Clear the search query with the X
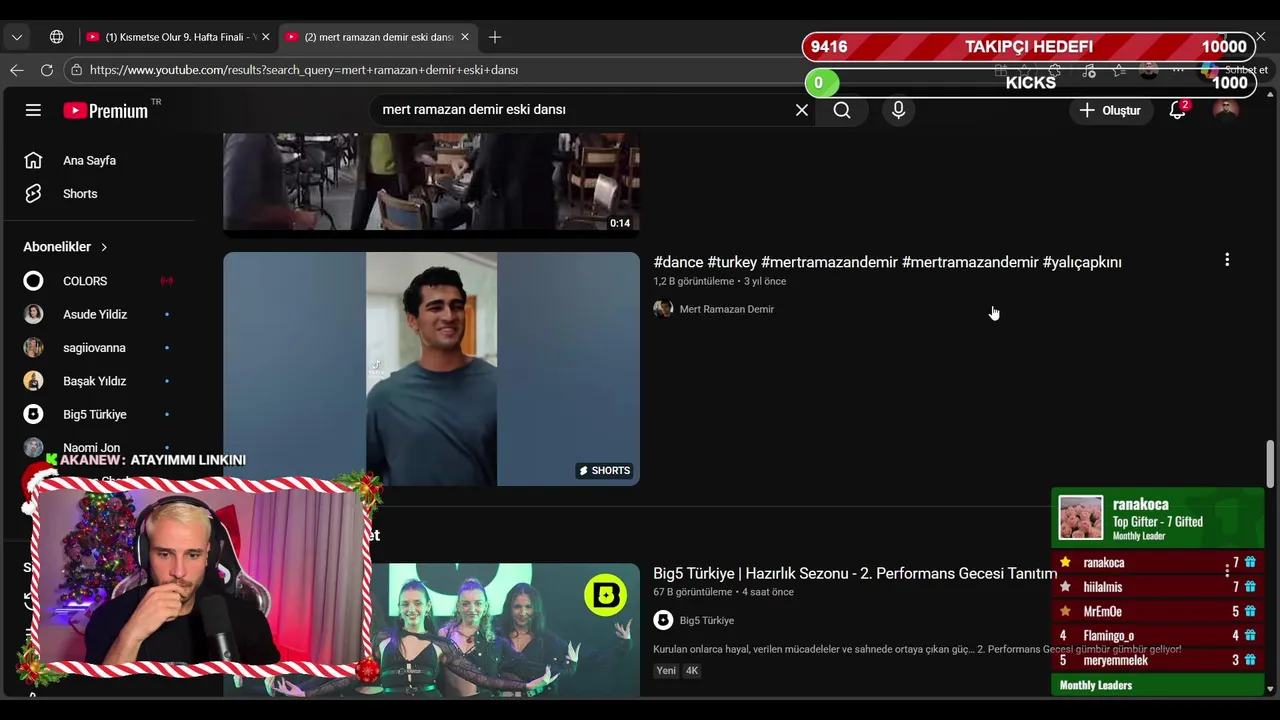This screenshot has width=1280, height=720. tap(802, 110)
